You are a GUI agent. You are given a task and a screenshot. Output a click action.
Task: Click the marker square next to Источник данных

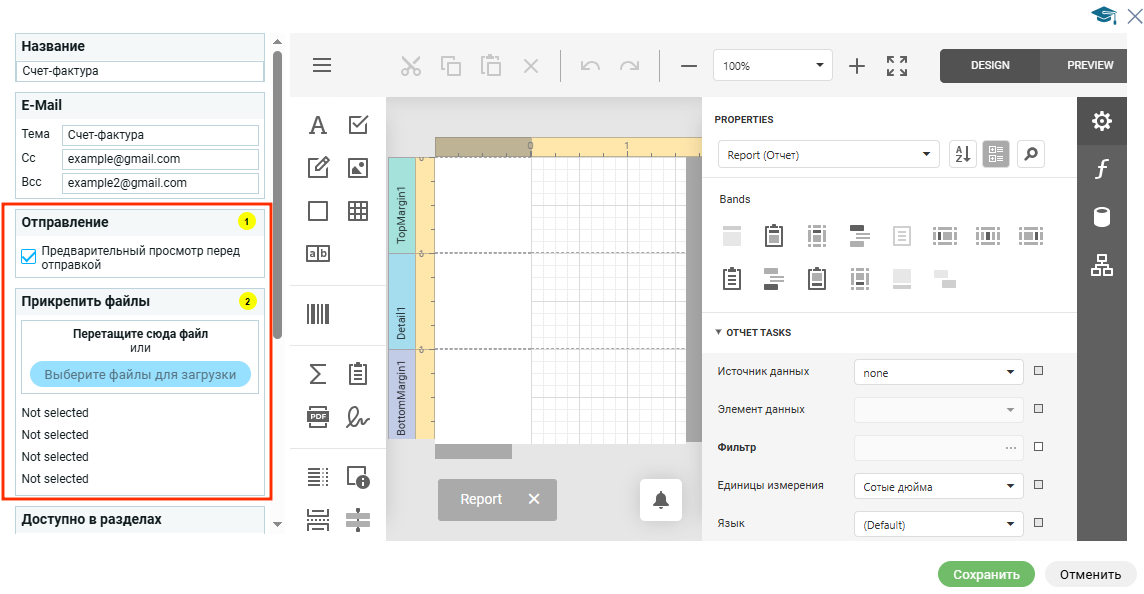1038,371
